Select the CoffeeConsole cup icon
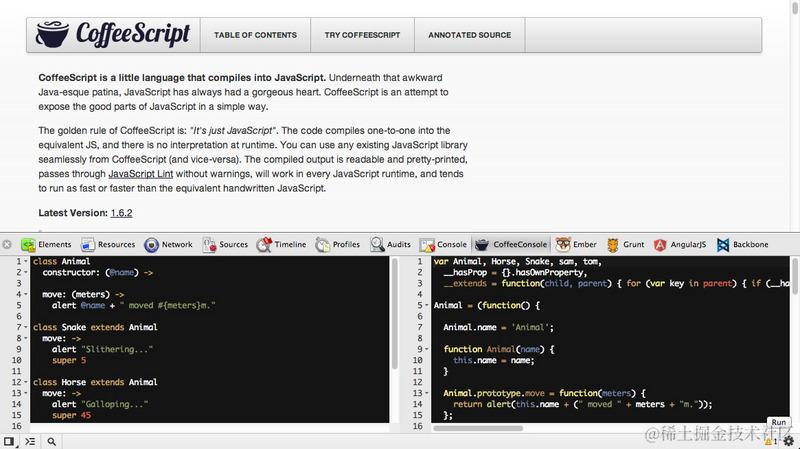The image size is (800, 449). tap(482, 245)
